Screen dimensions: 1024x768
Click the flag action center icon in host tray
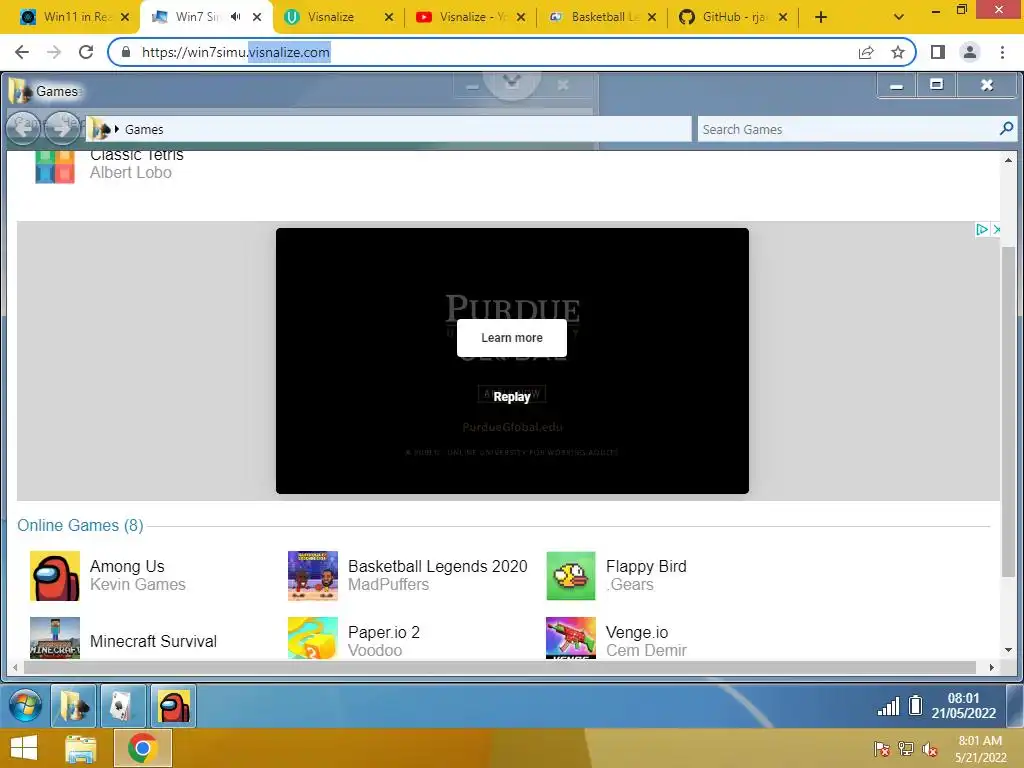tap(882, 749)
